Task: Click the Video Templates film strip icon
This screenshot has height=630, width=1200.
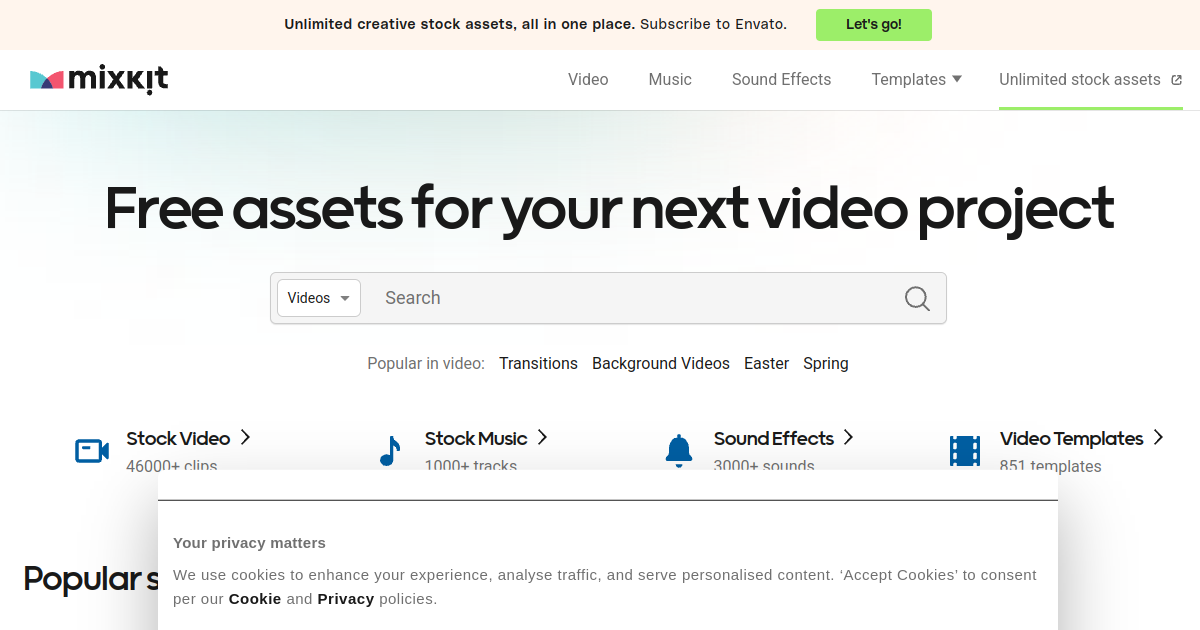Action: tap(965, 451)
